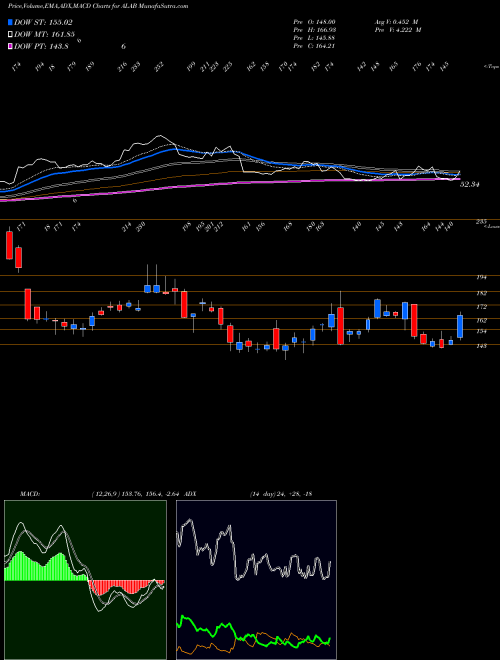The width and height of the screenshot is (500, 660).
Task: Click the first red candlestick at far left
Action: pyautogui.click(x=9, y=245)
